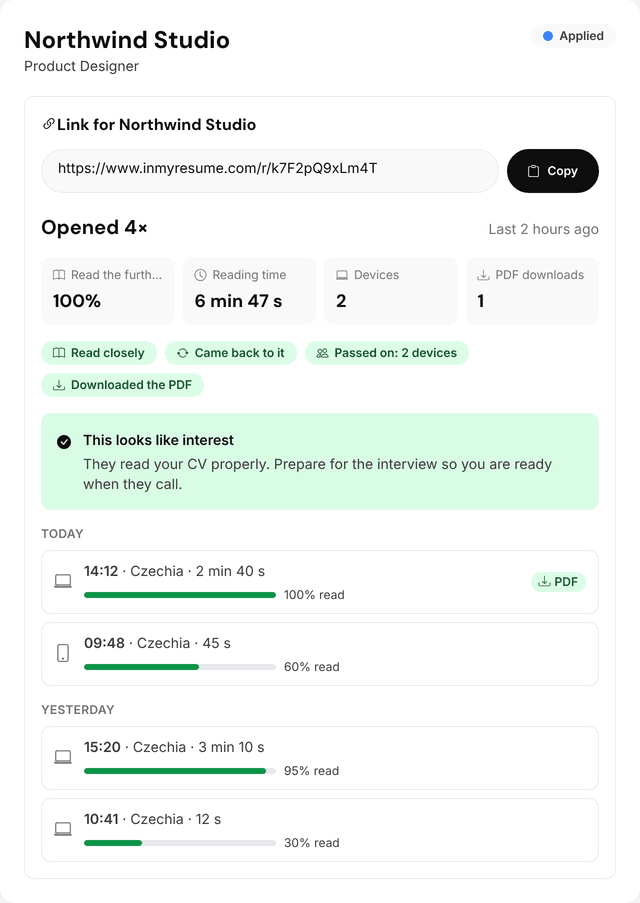
Task: Click the laptop icon next to Devices
Action: [342, 275]
